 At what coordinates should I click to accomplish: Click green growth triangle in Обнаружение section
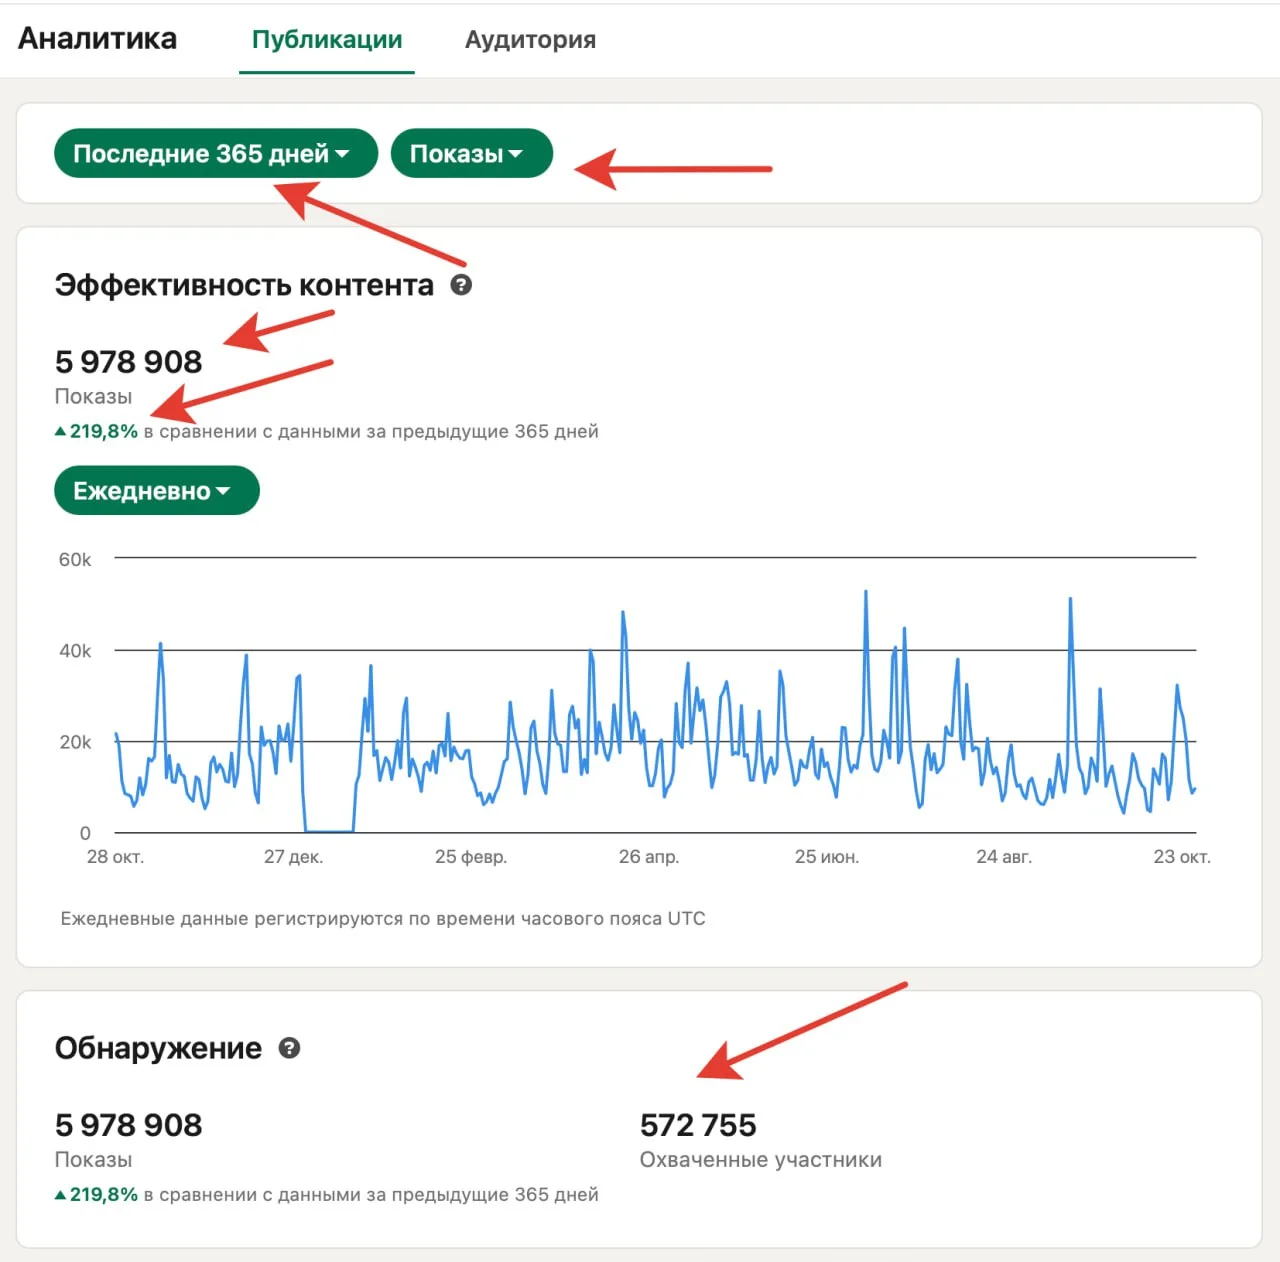coord(61,1195)
